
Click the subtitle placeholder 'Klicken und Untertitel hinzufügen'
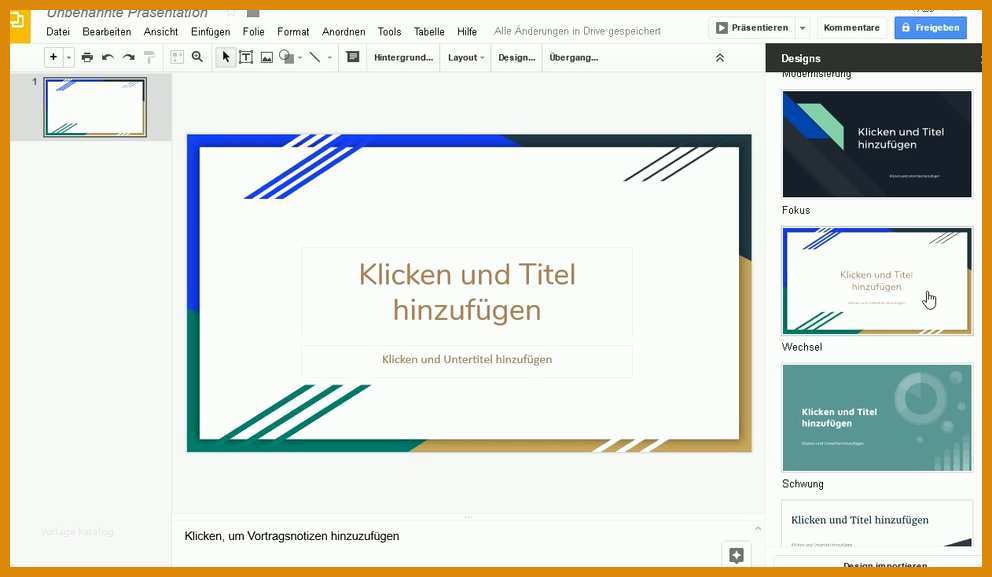(x=467, y=359)
